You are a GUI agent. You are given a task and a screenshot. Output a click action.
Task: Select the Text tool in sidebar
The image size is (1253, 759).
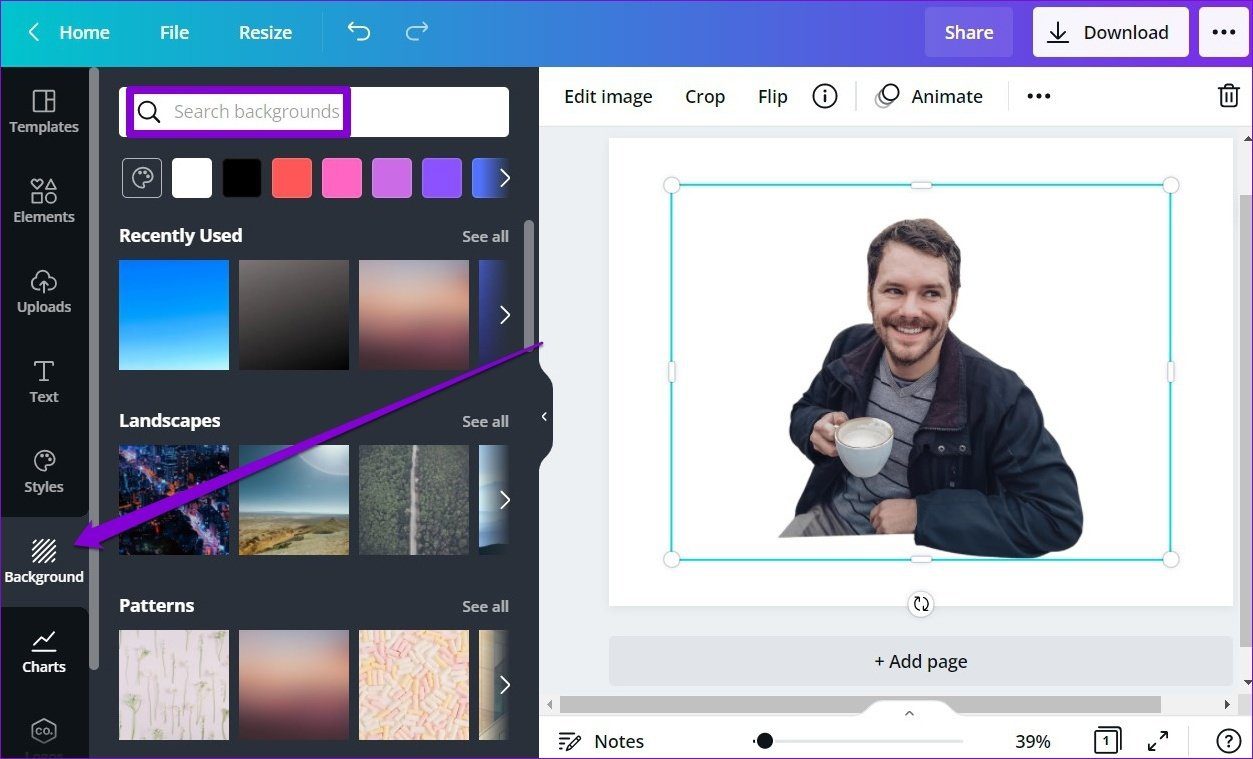44,381
